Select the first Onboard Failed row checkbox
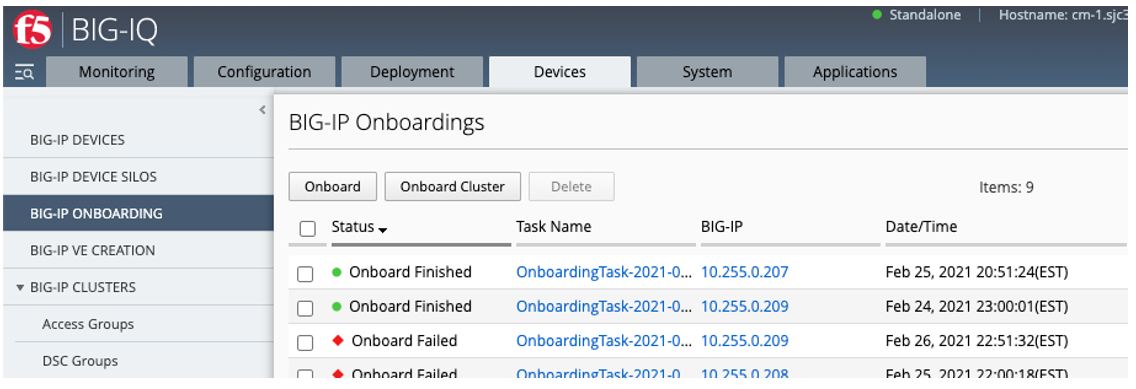Image resolution: width=1136 pixels, height=389 pixels. click(x=306, y=342)
